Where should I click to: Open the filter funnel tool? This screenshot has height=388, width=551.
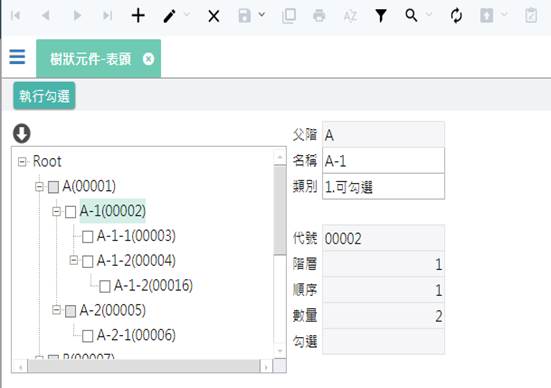point(381,16)
